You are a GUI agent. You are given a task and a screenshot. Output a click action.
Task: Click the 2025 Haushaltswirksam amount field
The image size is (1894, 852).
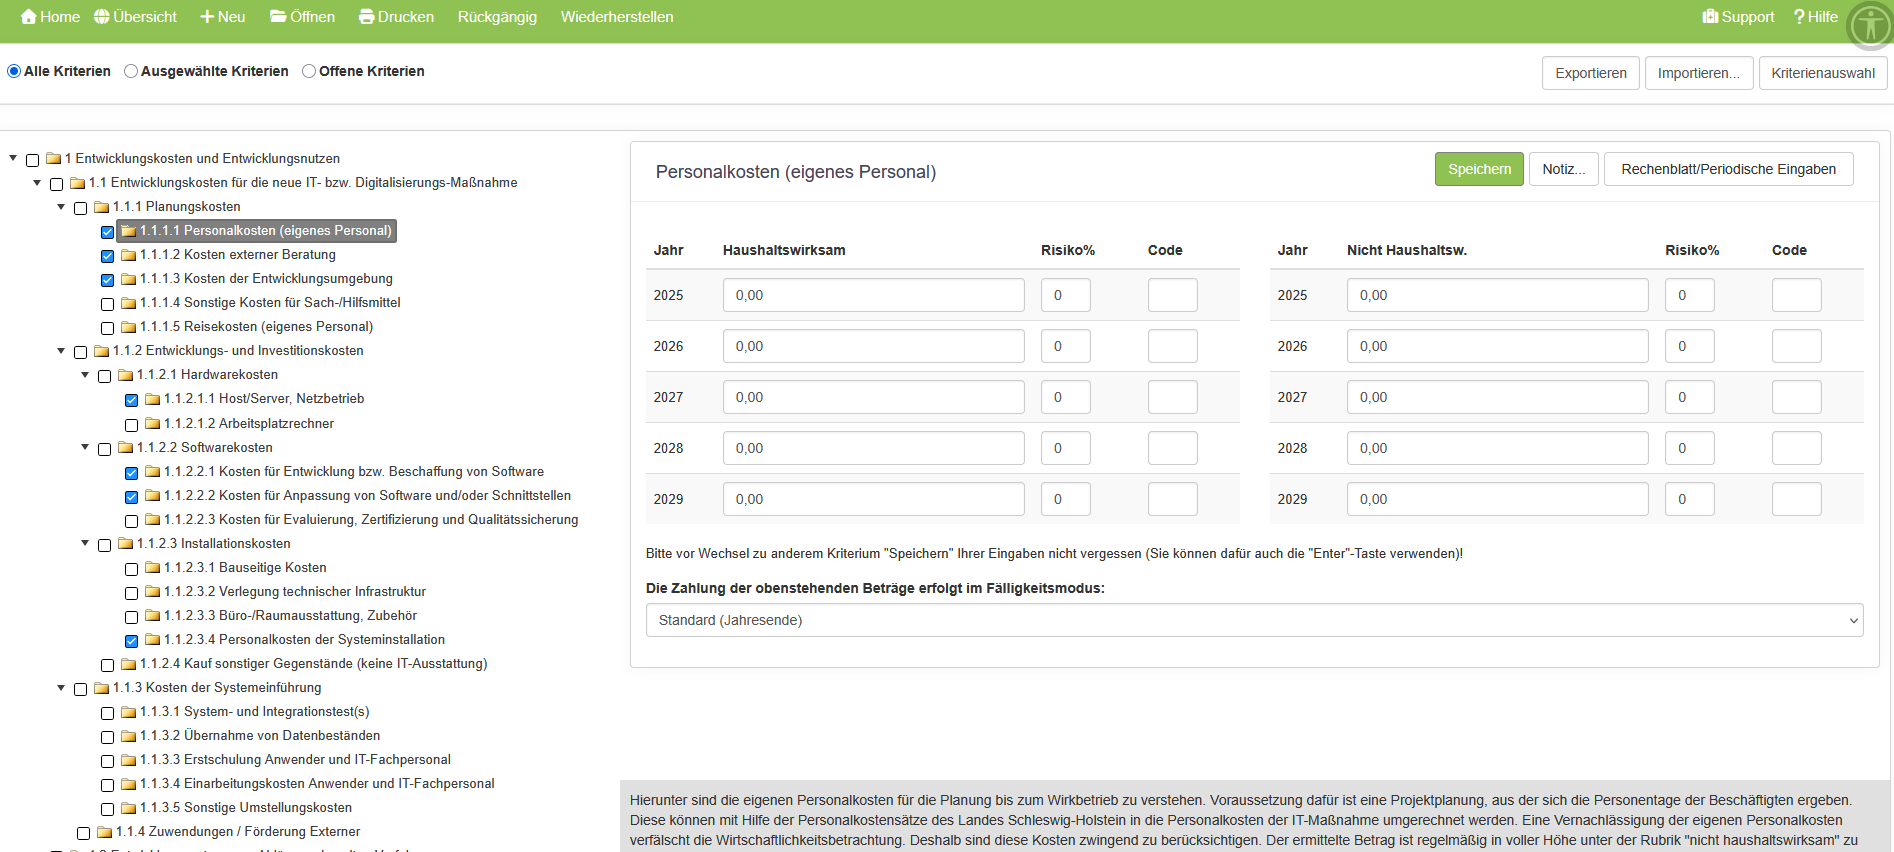(873, 295)
